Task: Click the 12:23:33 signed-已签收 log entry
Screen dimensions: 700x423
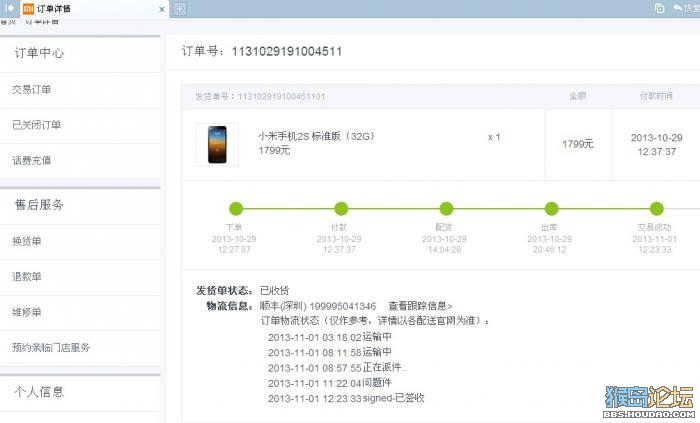Action: pos(346,398)
